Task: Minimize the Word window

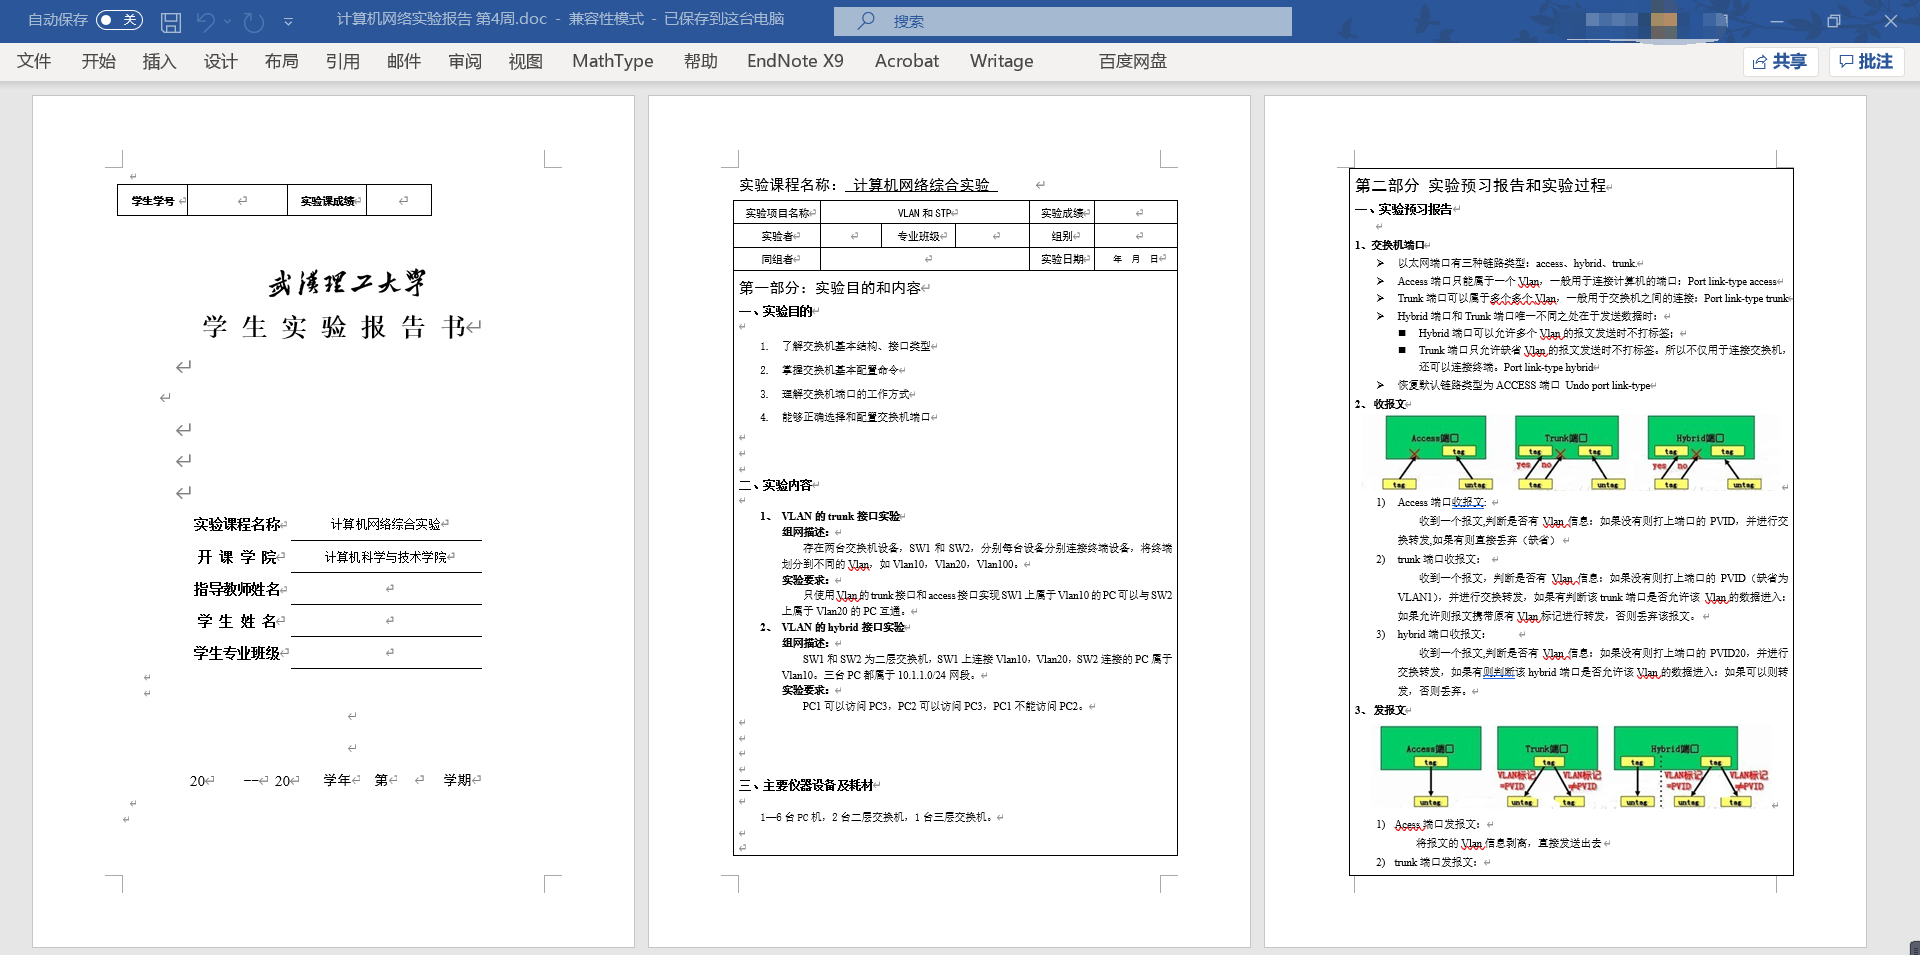Action: (1776, 21)
